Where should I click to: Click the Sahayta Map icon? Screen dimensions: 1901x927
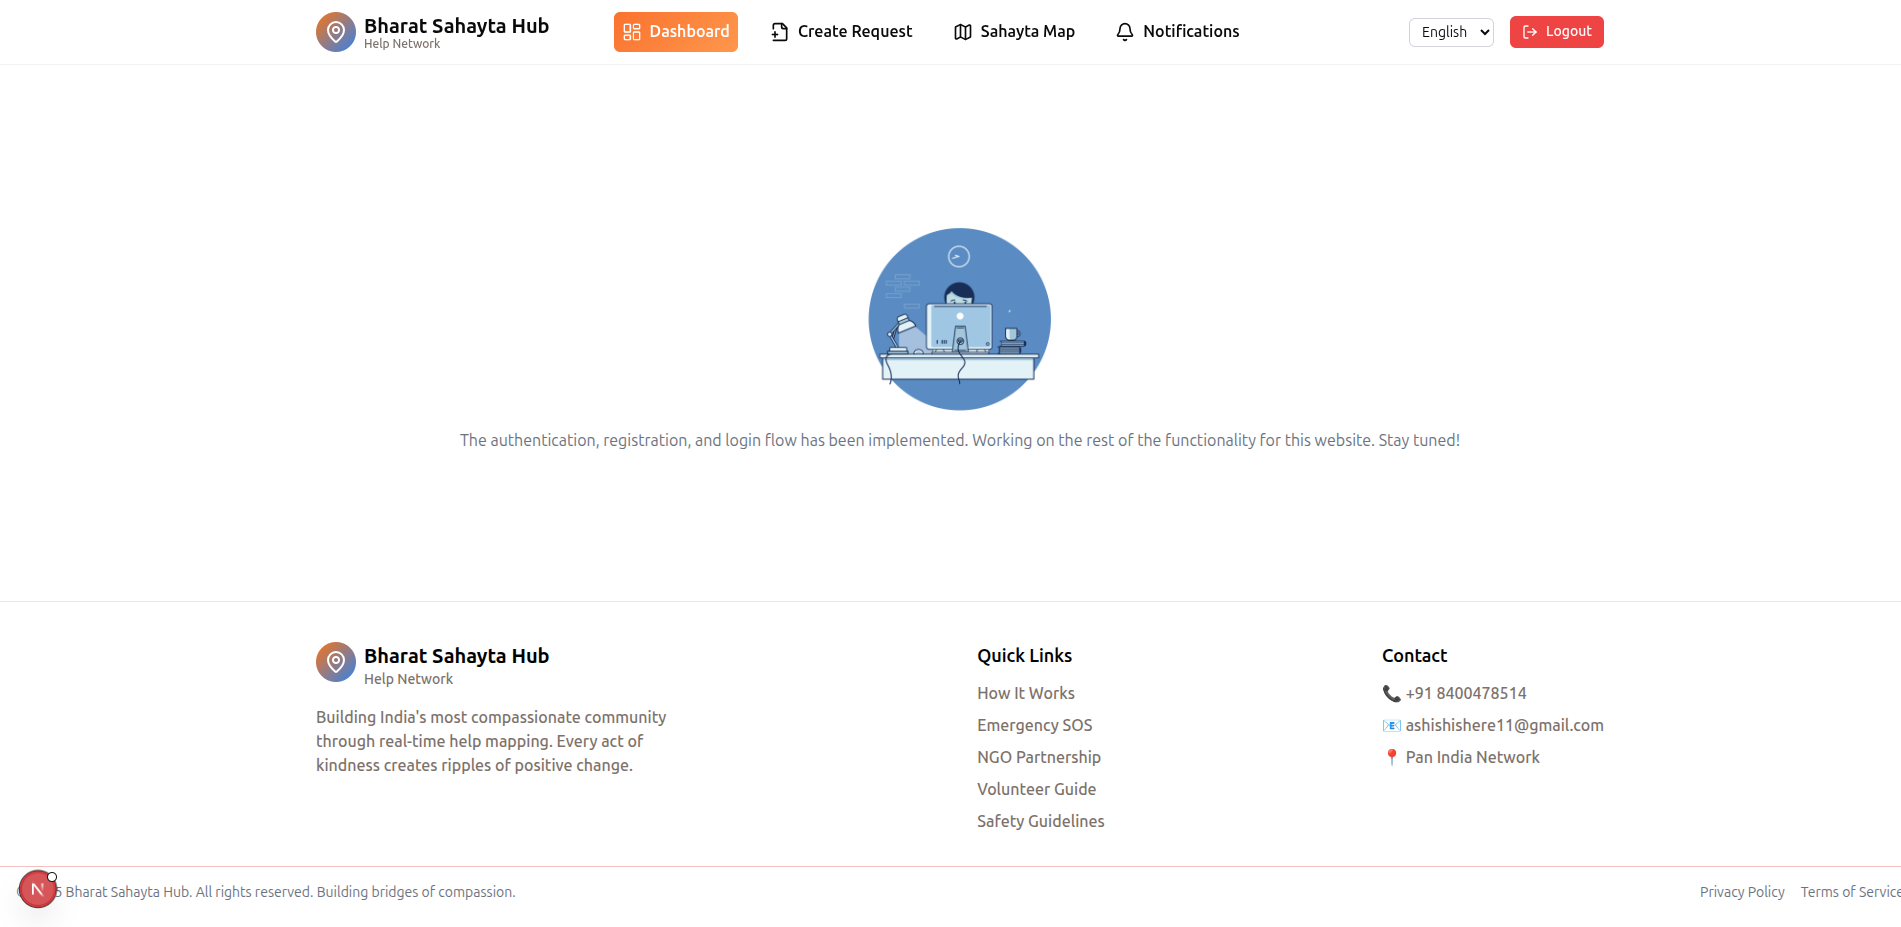pos(963,32)
